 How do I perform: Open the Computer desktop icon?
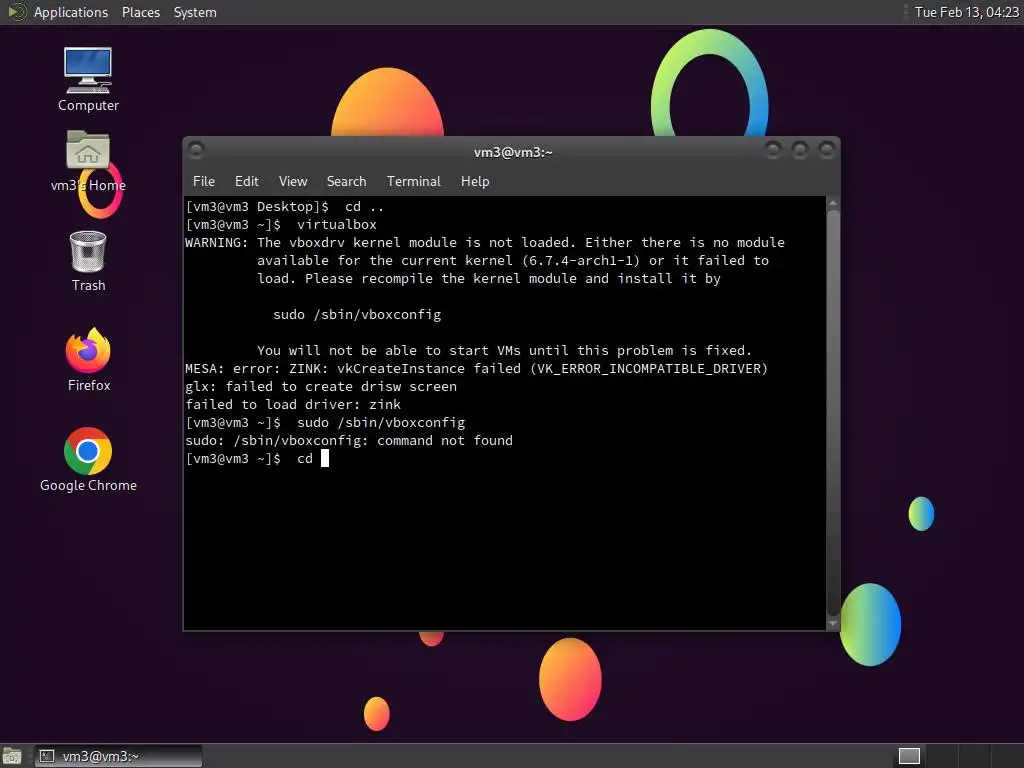point(88,80)
